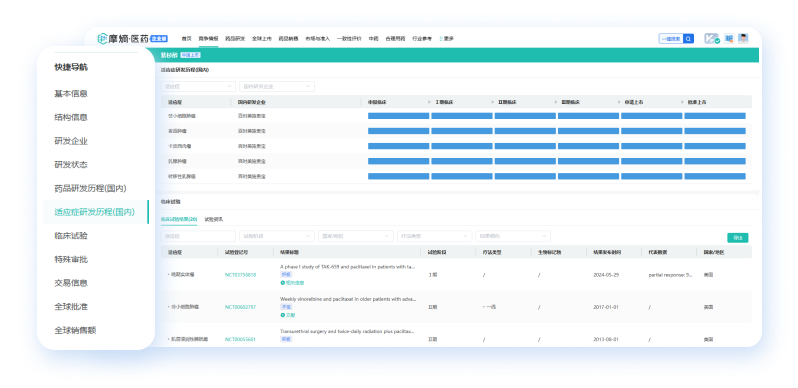The image size is (798, 388).
Task: Open 中药 navigation item
Action: coord(374,39)
